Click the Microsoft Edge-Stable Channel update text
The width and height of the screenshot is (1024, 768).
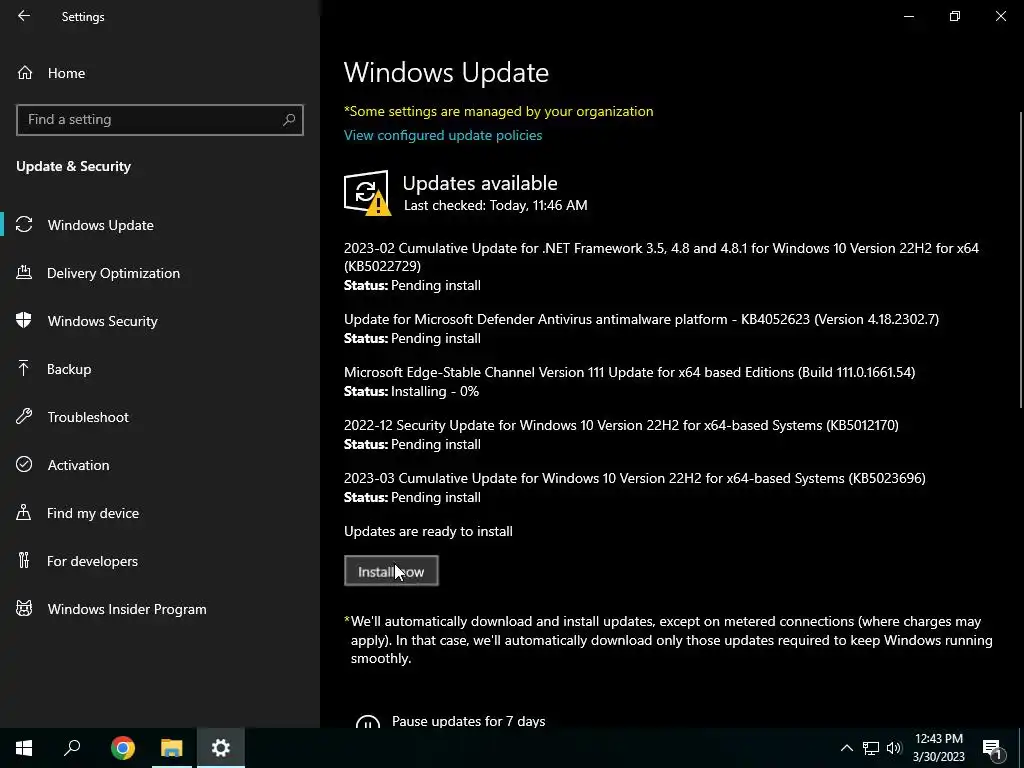[x=630, y=372]
